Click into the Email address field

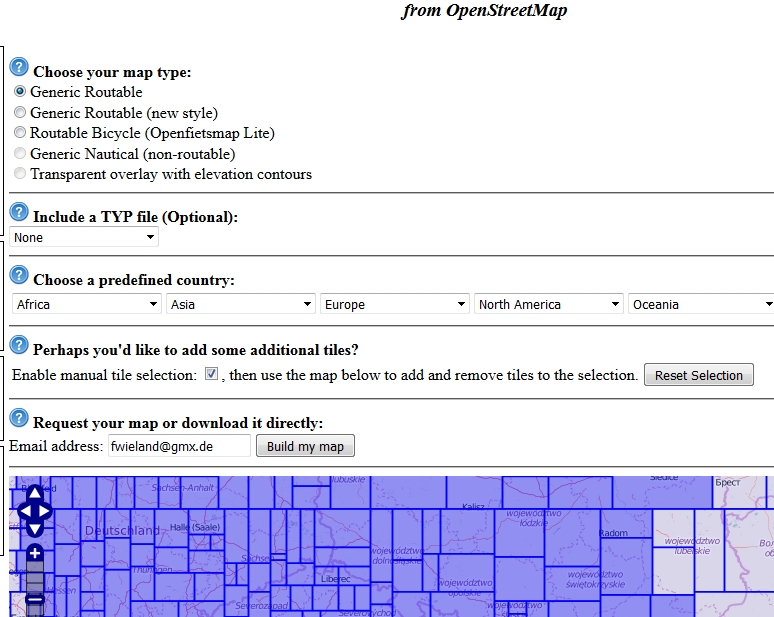pyautogui.click(x=179, y=446)
